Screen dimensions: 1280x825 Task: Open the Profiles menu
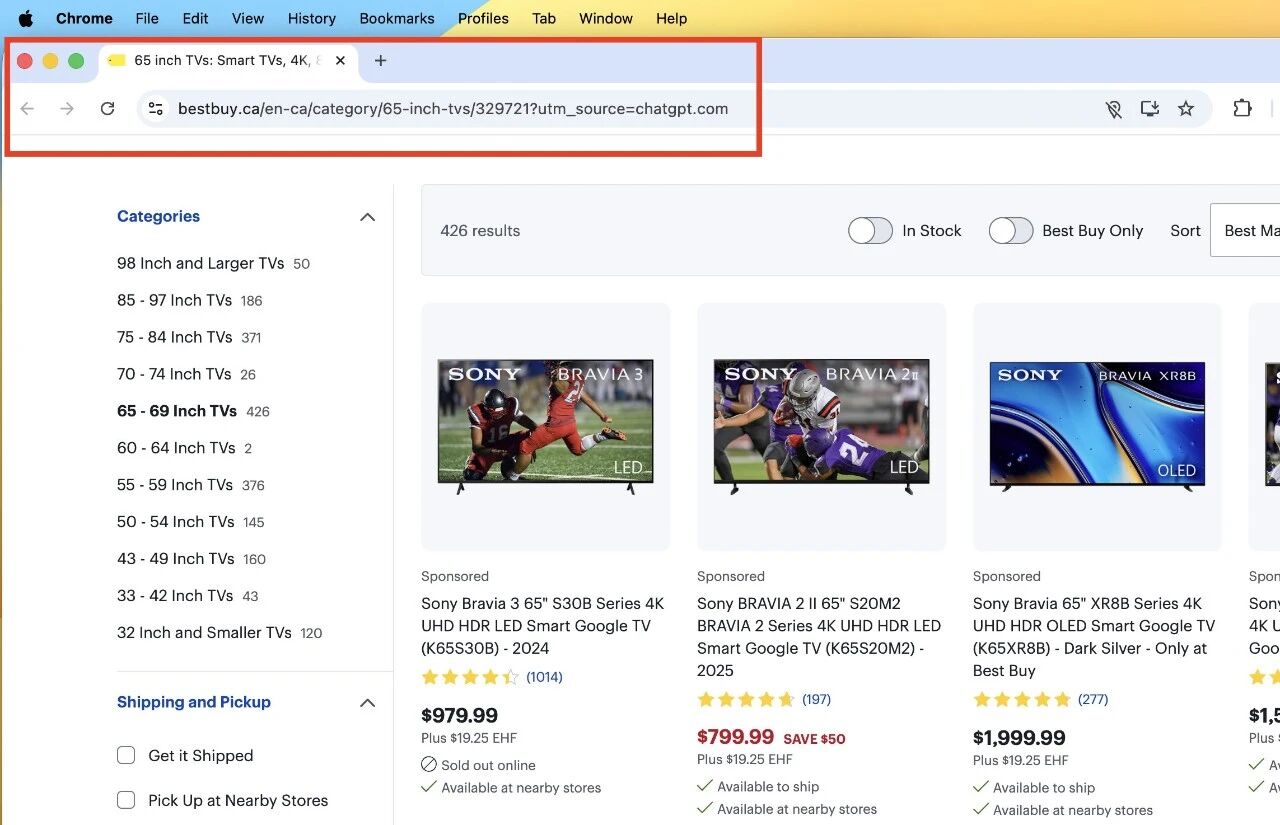tap(483, 18)
